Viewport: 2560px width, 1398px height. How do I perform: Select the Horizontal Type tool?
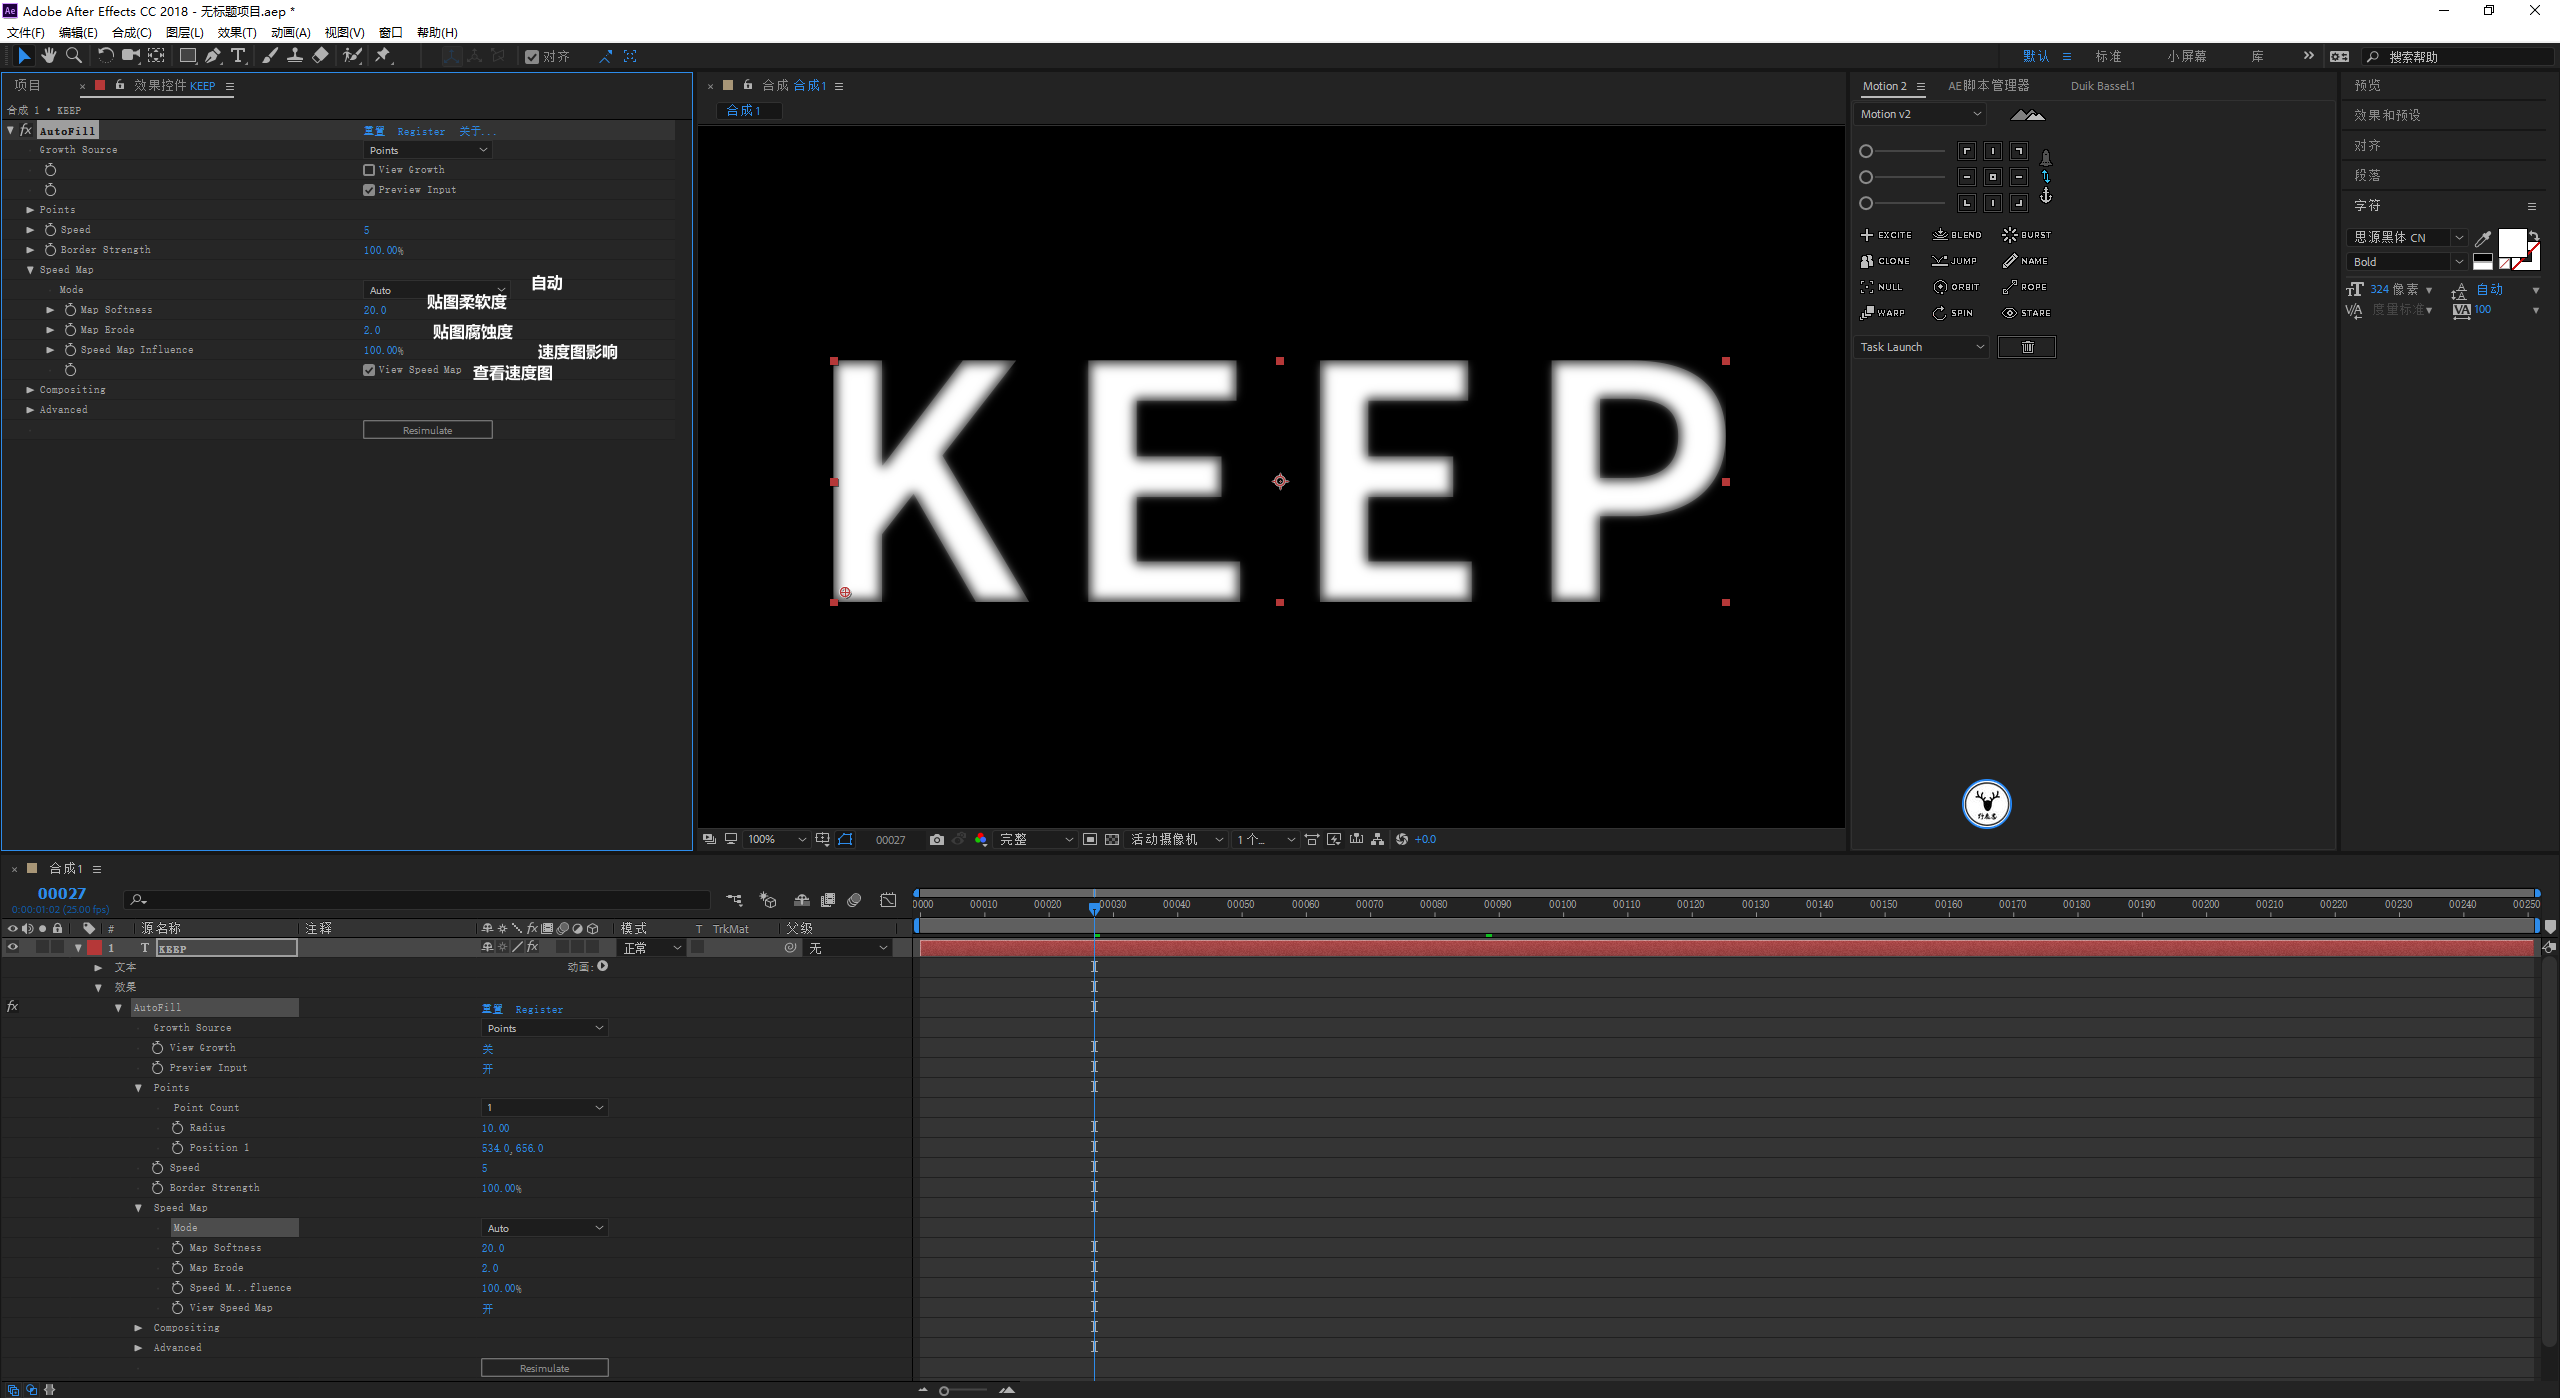click(238, 56)
